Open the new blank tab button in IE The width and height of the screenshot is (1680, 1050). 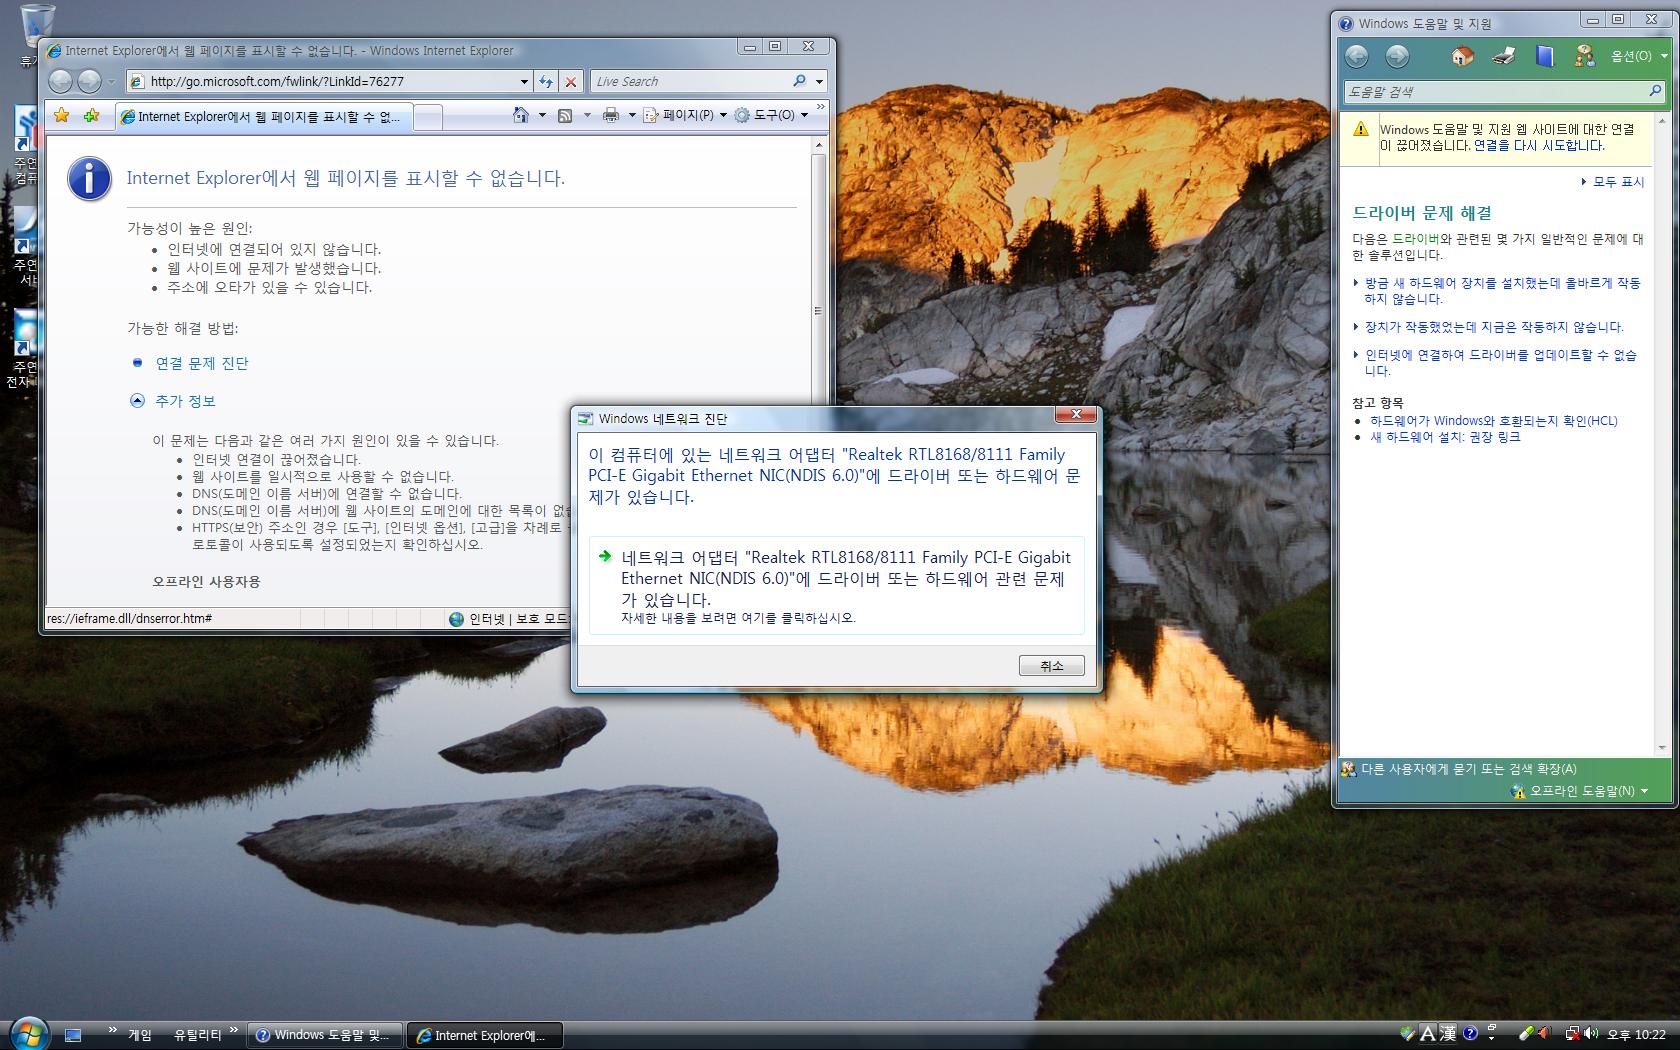[x=428, y=117]
